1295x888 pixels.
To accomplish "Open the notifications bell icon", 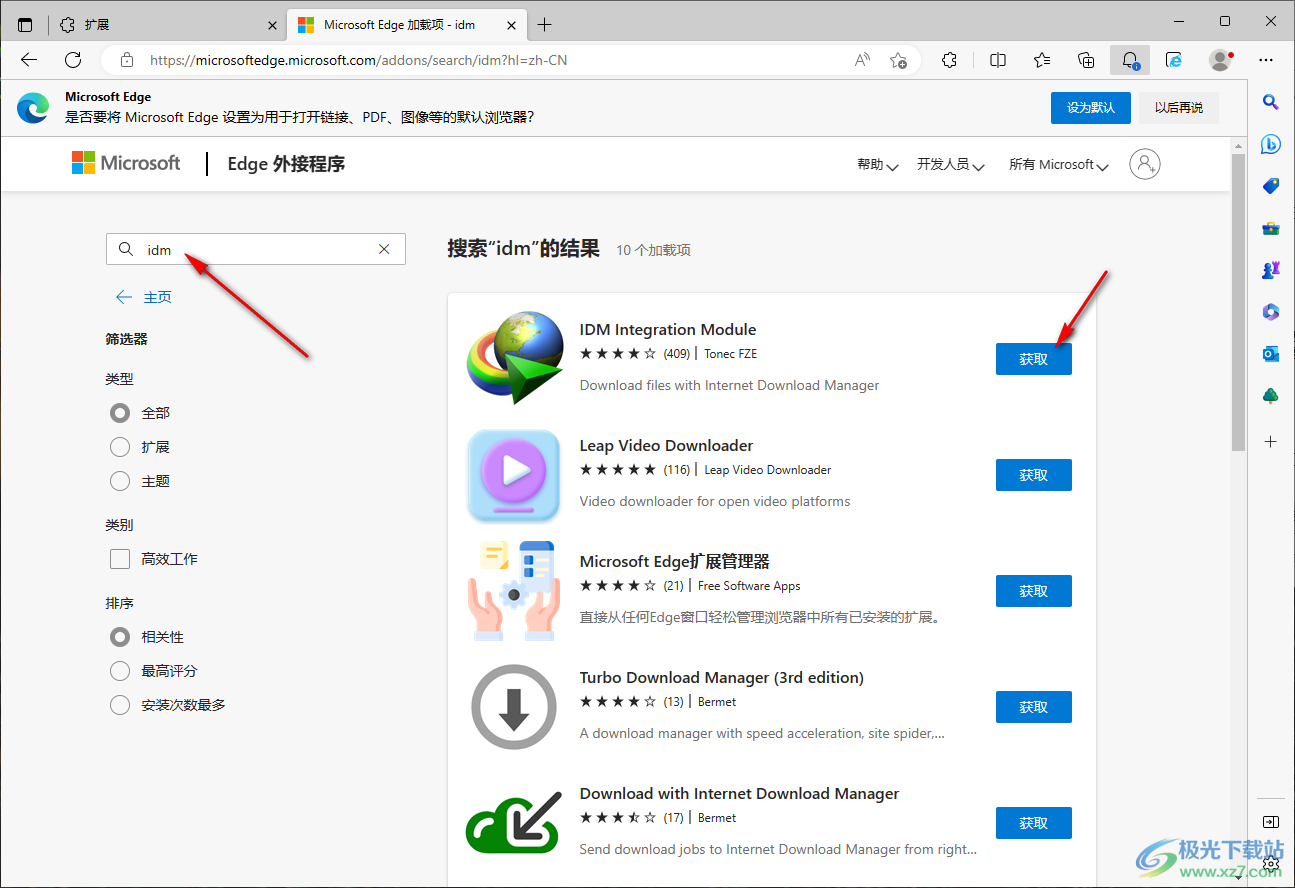I will point(1130,60).
